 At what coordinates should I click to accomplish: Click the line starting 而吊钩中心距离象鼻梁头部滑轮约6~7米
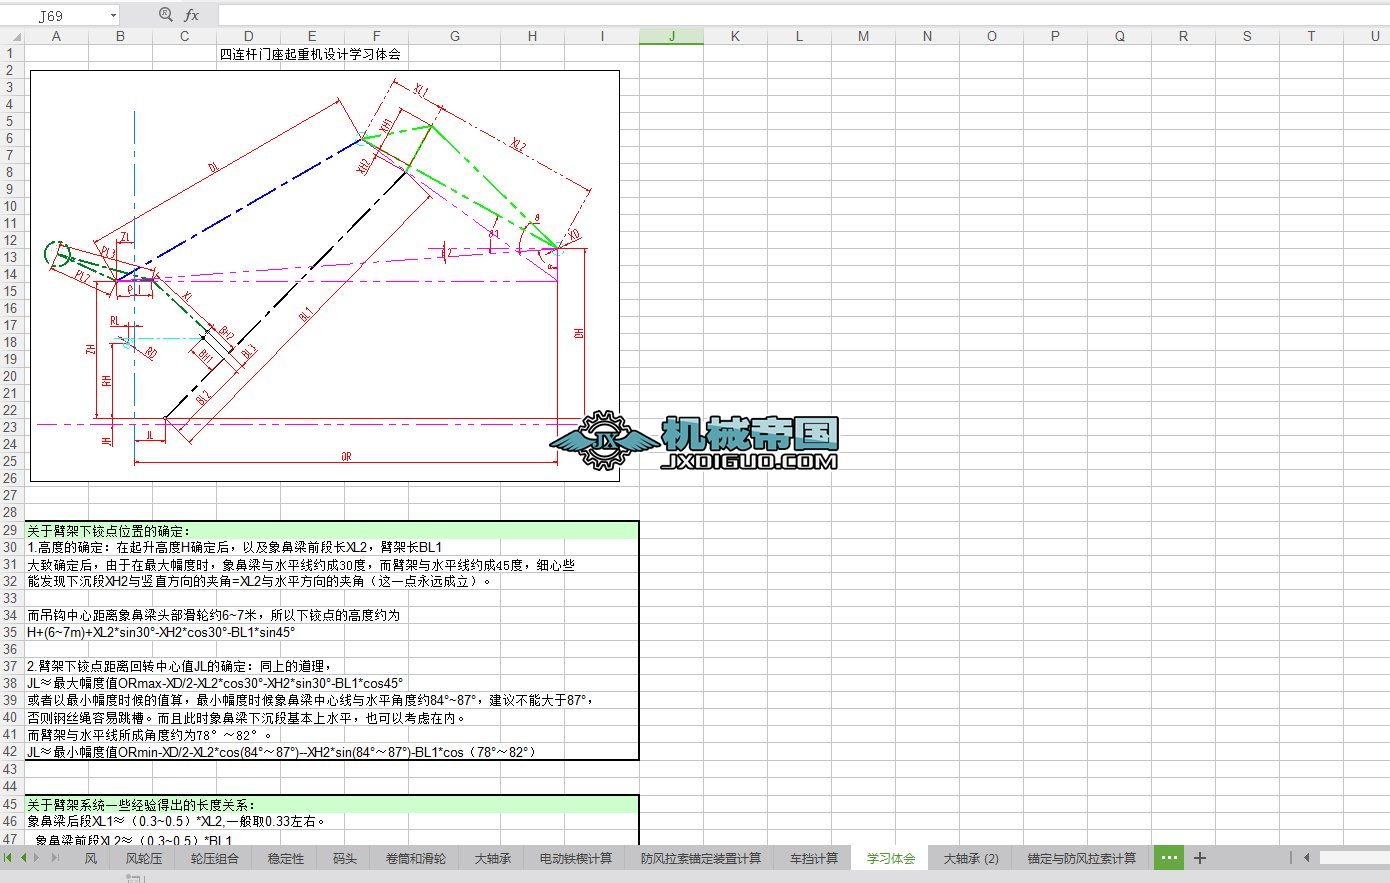[214, 616]
